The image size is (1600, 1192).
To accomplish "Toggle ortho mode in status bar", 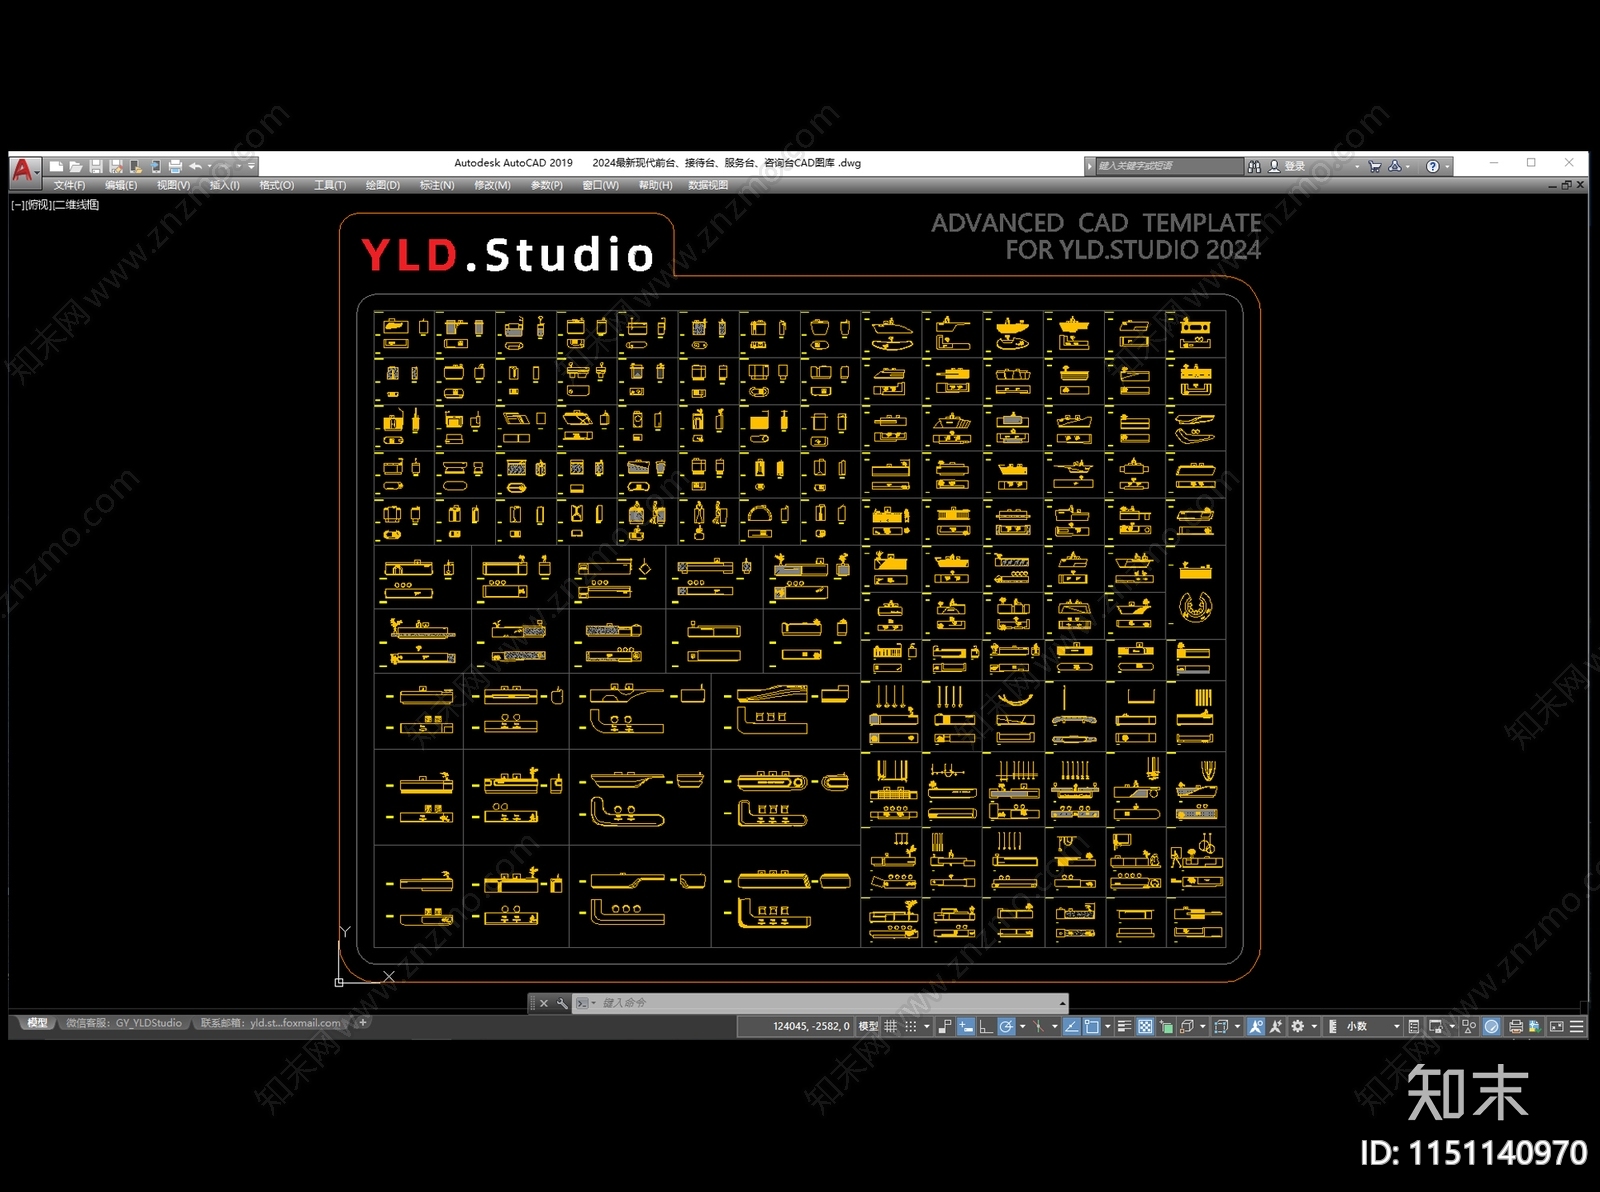I will coord(985,1026).
